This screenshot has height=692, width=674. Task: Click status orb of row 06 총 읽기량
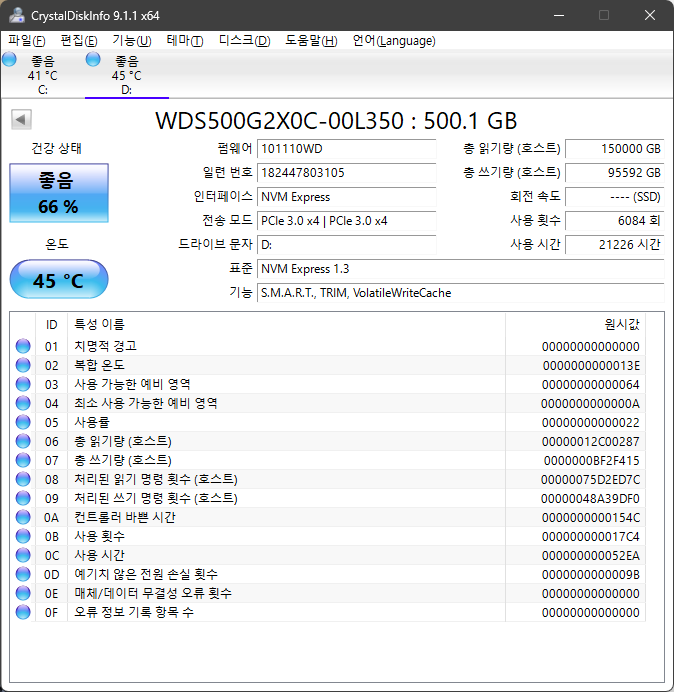(23, 441)
